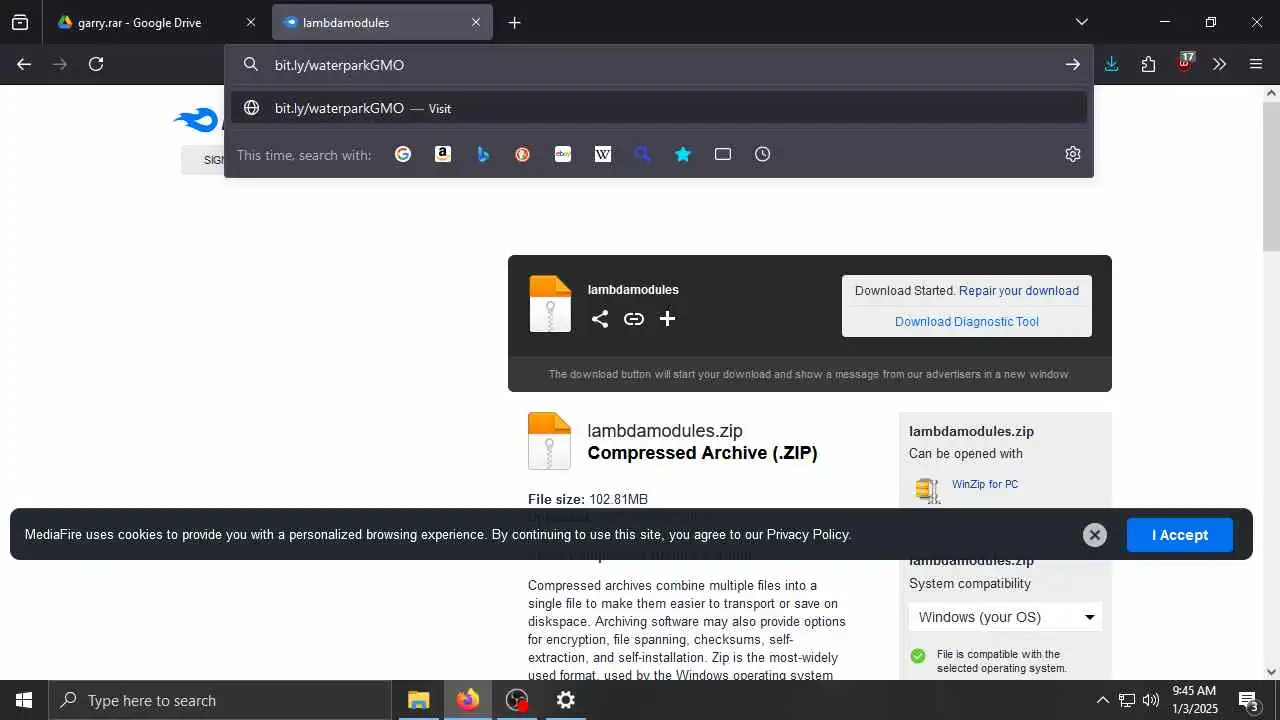Screen dimensions: 1280x720
Task: Show more toolbar tools overflow chevron
Action: pos(1219,64)
